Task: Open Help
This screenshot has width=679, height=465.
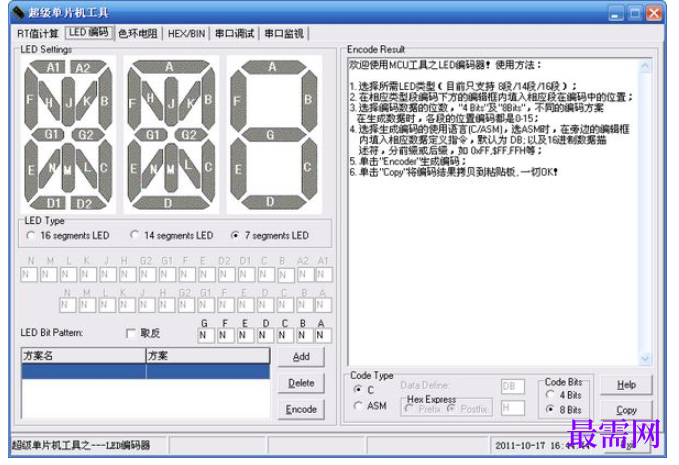Action: click(626, 384)
